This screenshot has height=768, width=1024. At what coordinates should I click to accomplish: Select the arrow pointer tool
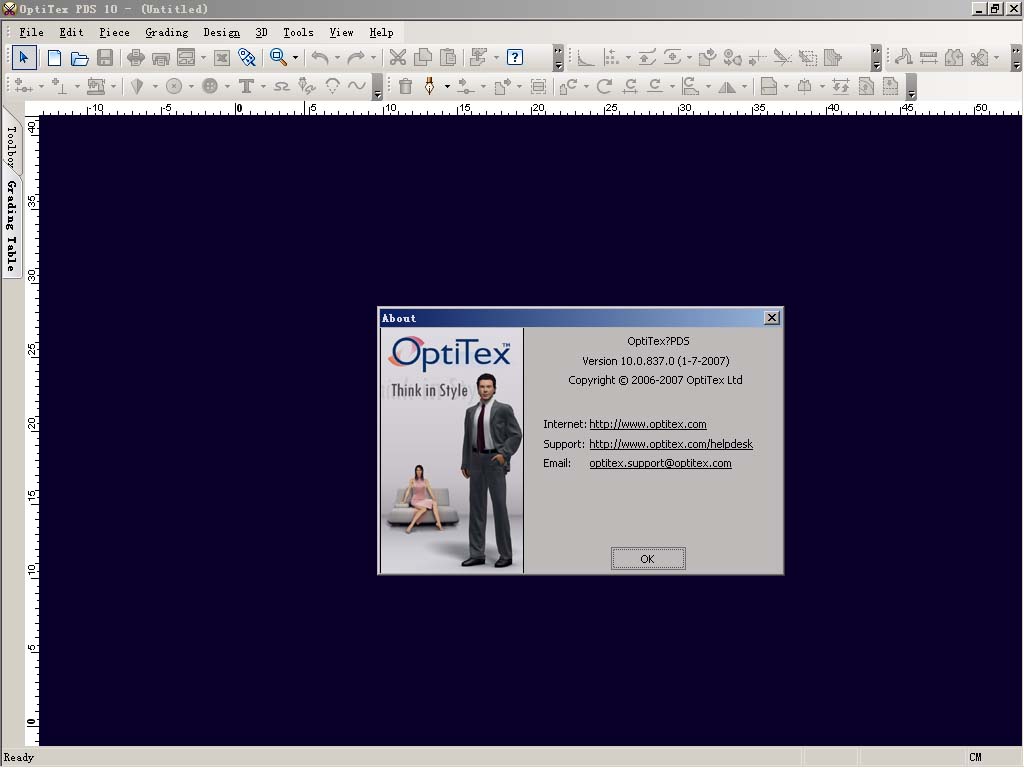(24, 57)
